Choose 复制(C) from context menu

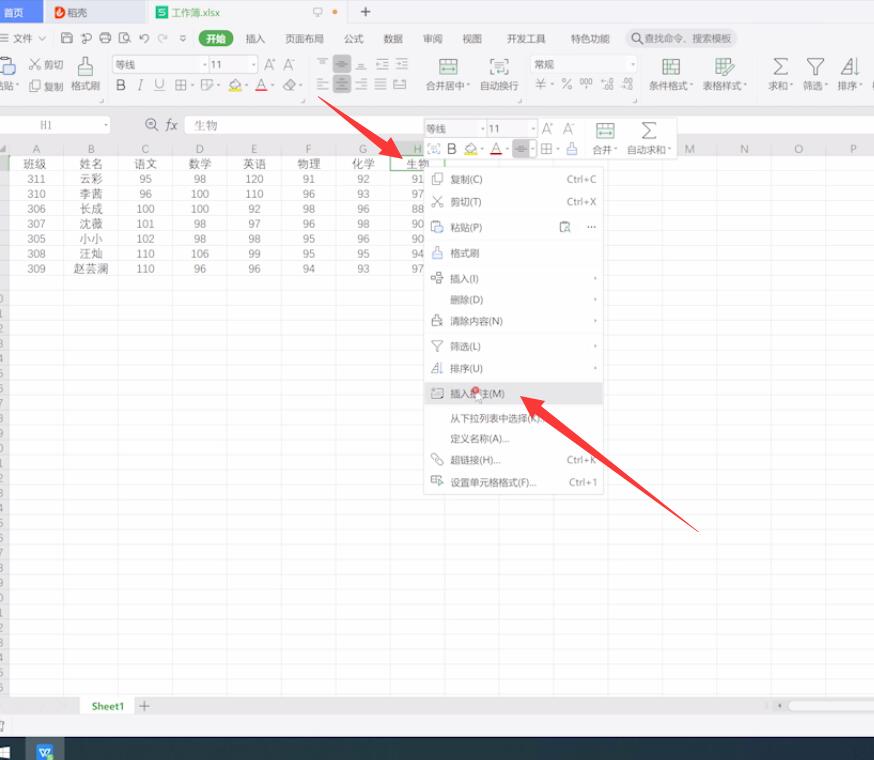tap(513, 179)
